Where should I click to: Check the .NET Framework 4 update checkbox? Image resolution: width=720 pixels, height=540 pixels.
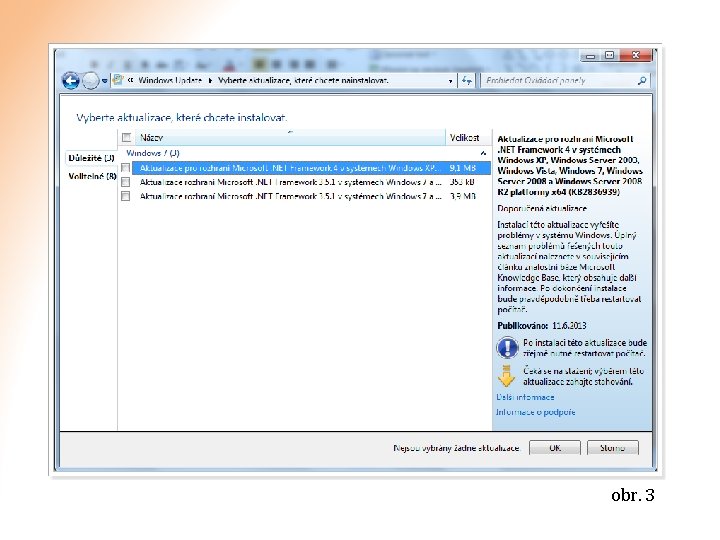tap(125, 168)
